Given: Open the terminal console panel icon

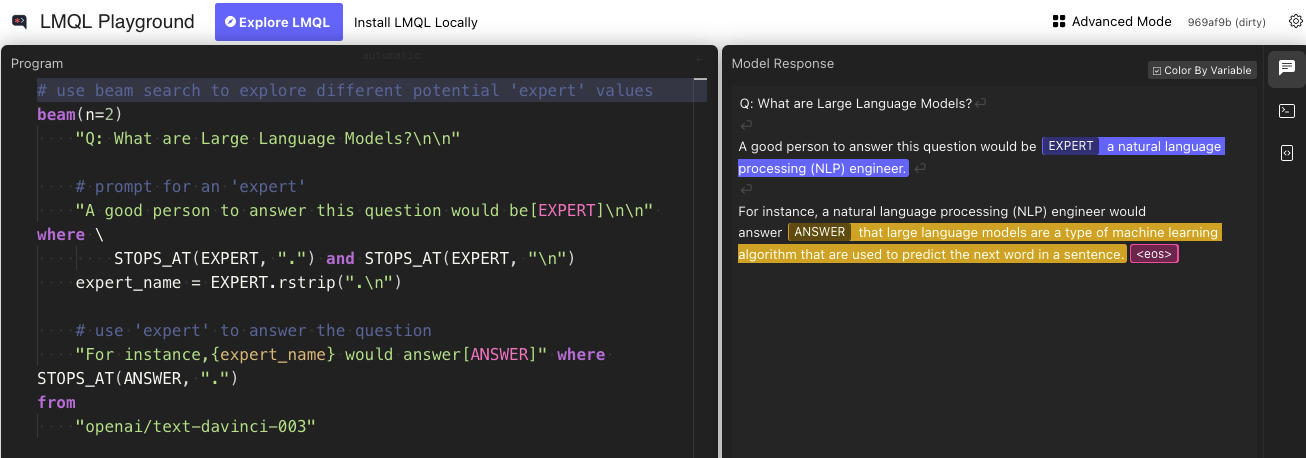Looking at the screenshot, I should pos(1287,111).
